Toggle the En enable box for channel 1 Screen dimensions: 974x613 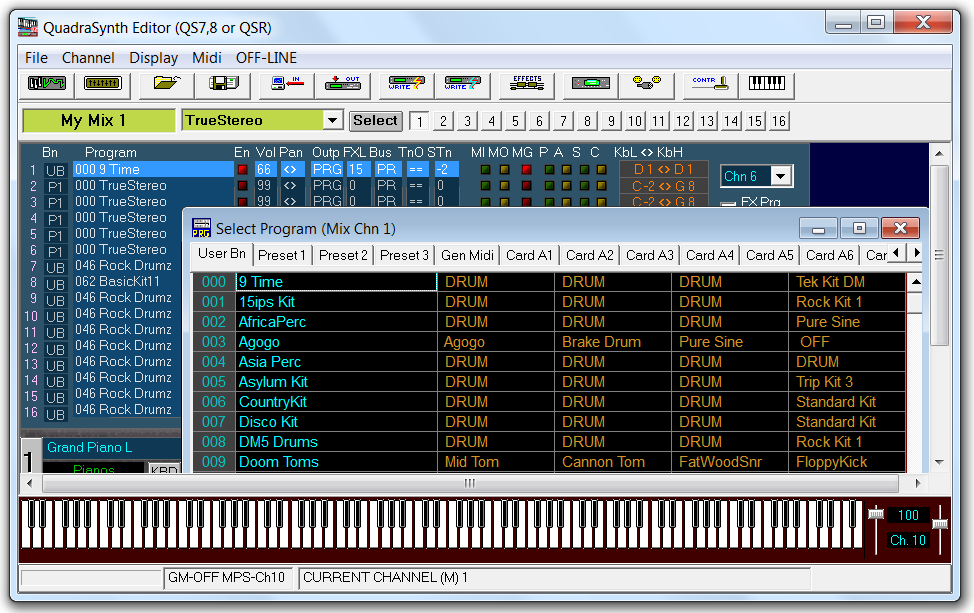[242, 170]
